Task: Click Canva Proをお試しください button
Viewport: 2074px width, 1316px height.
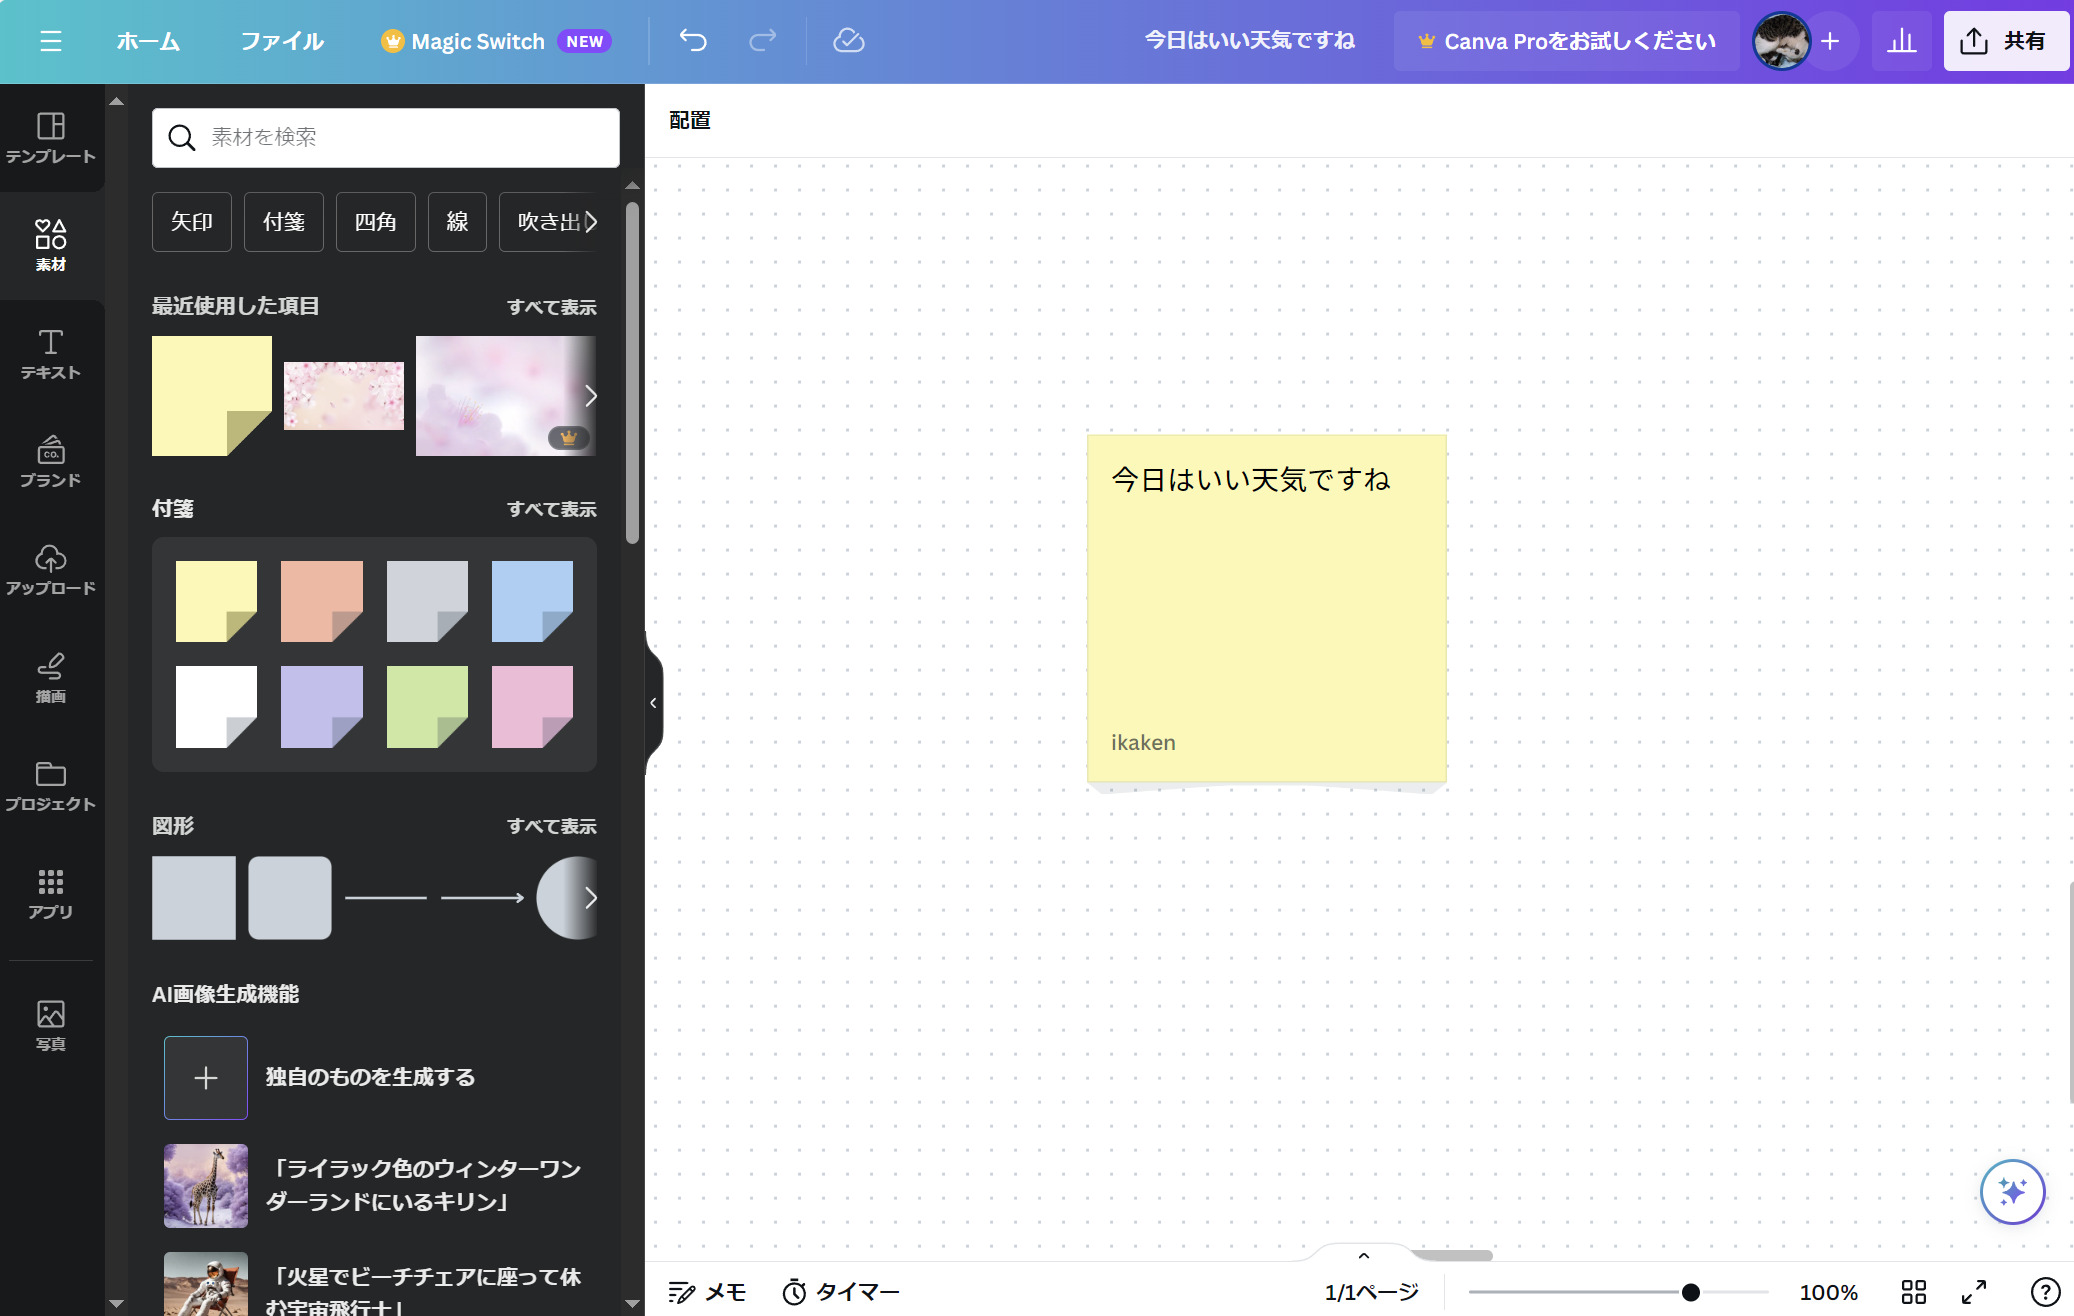Action: pos(1566,41)
